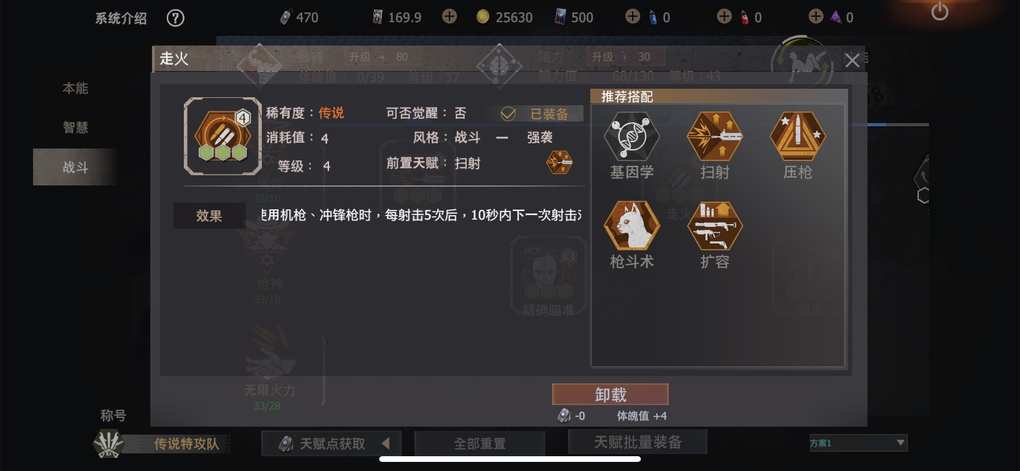Switch to the 本能 tab
The width and height of the screenshot is (1020, 471).
(75, 88)
